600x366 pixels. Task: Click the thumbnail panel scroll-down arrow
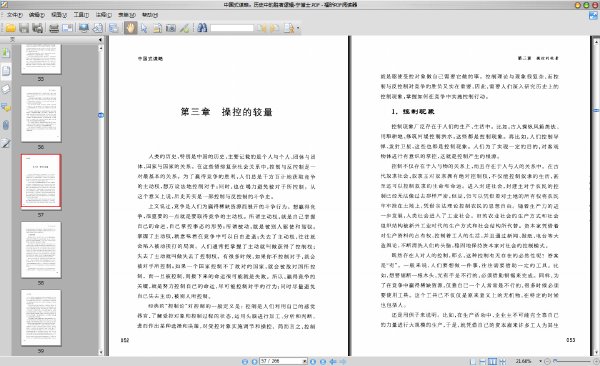101,352
